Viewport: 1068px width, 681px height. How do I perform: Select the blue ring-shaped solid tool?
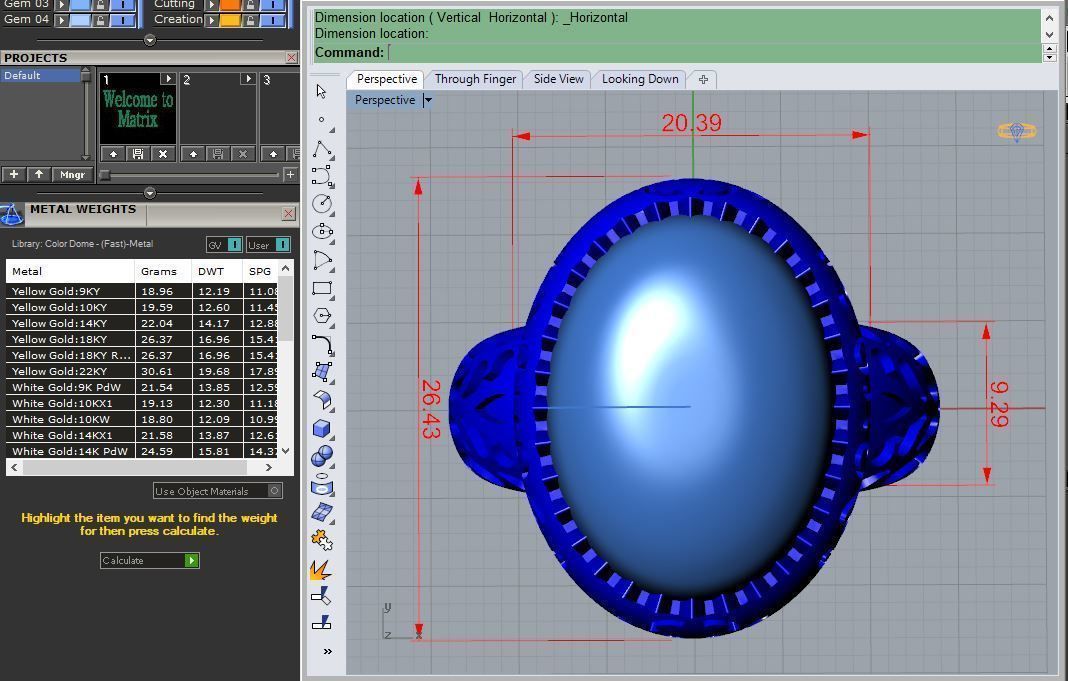point(322,485)
